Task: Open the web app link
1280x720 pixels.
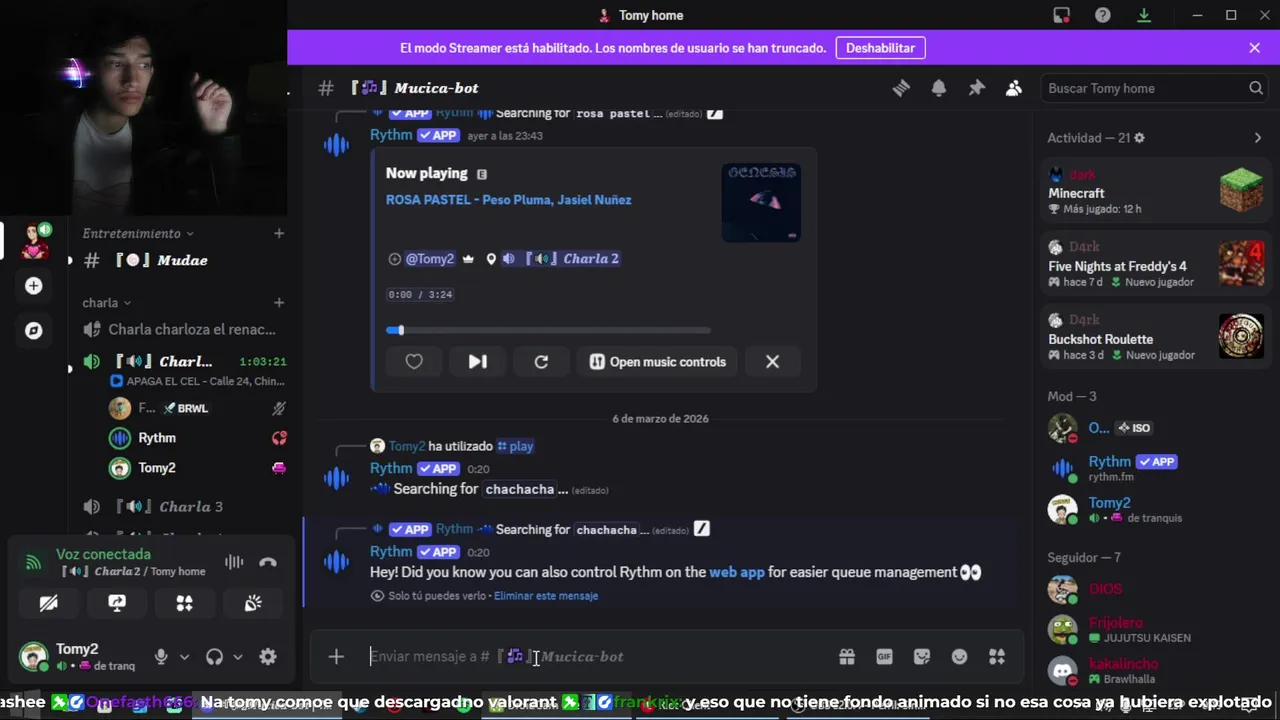Action: (x=737, y=572)
